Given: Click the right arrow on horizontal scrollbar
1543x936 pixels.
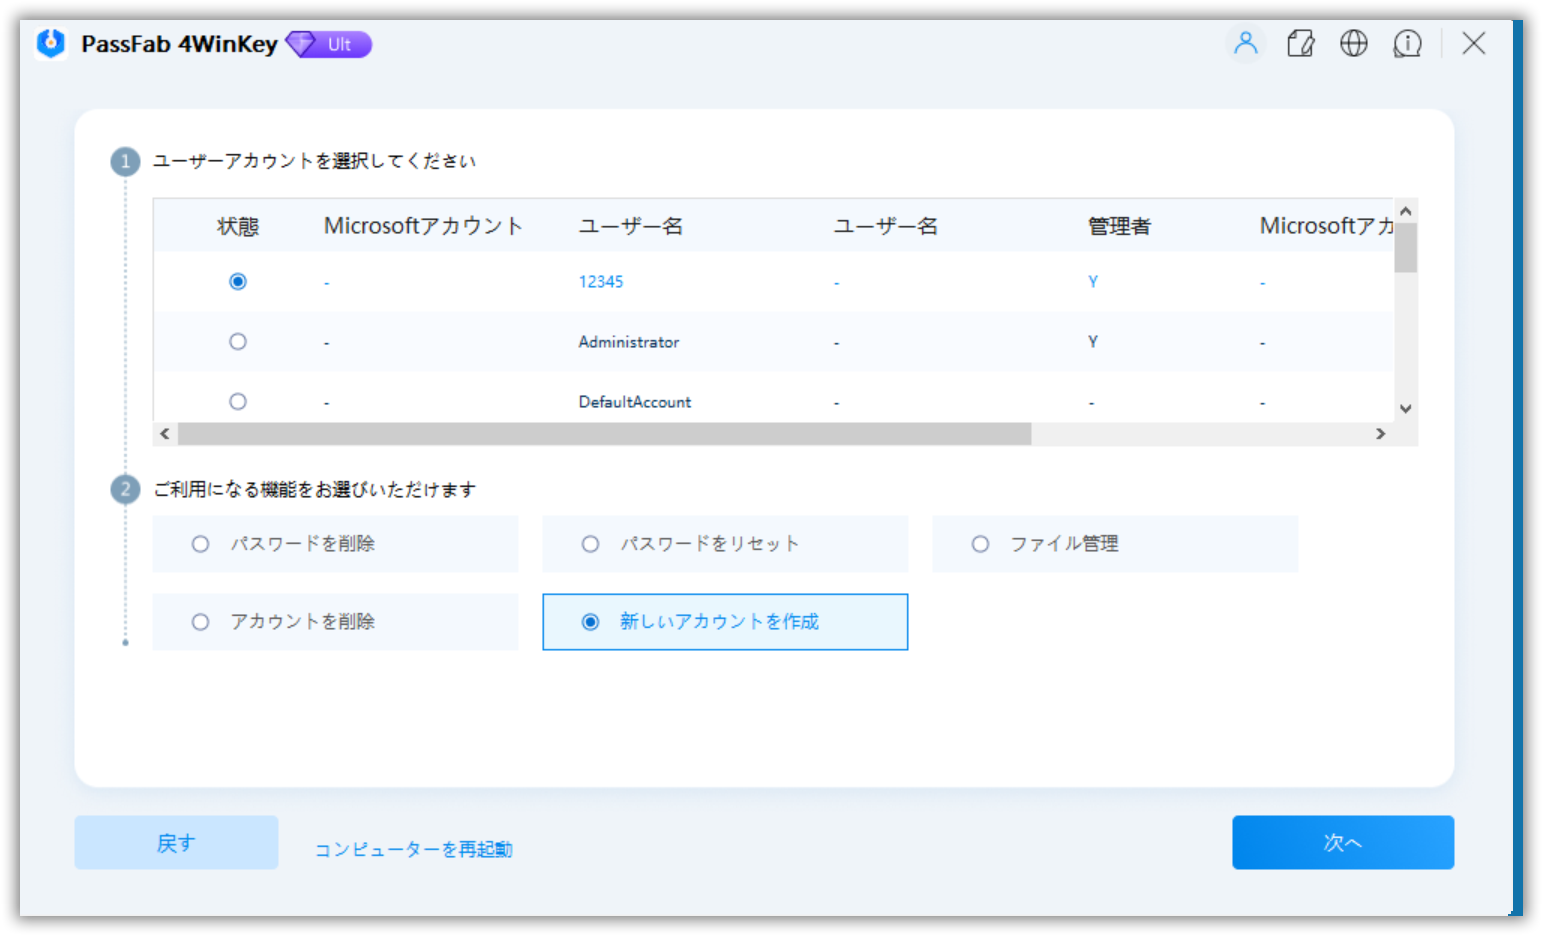Looking at the screenshot, I should (1381, 434).
